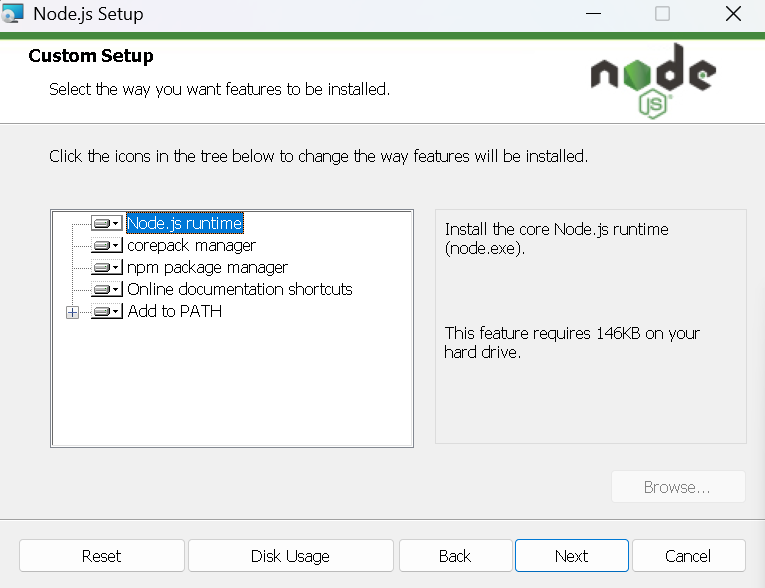
Task: Click the Node.js Setup installer title icon
Action: [x=14, y=14]
